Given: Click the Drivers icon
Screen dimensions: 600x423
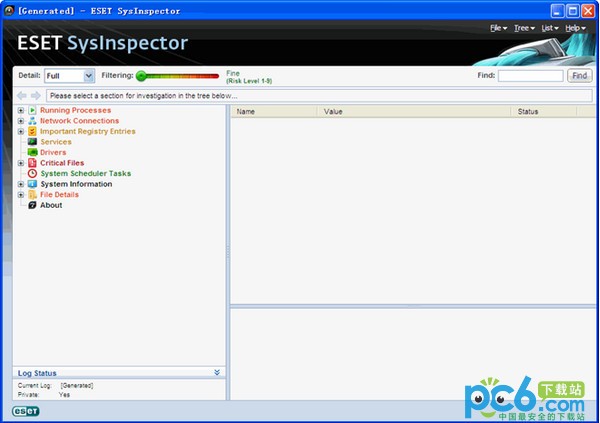Looking at the screenshot, I should 32,152.
